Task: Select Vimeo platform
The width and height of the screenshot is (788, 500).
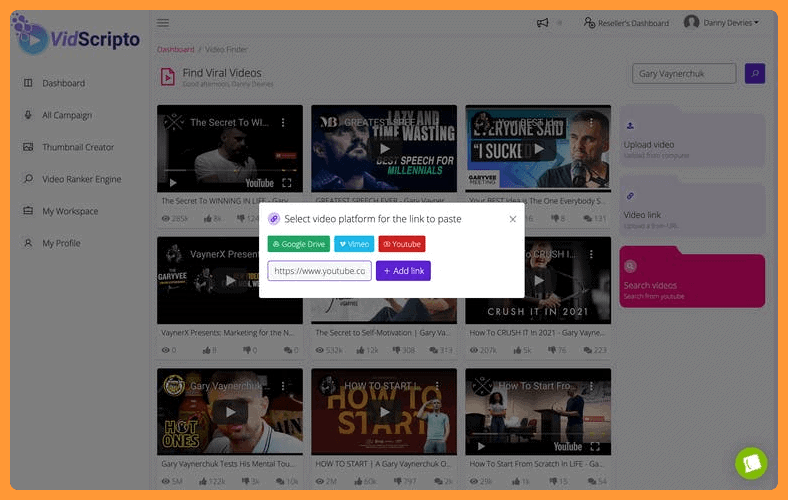Action: click(x=354, y=244)
